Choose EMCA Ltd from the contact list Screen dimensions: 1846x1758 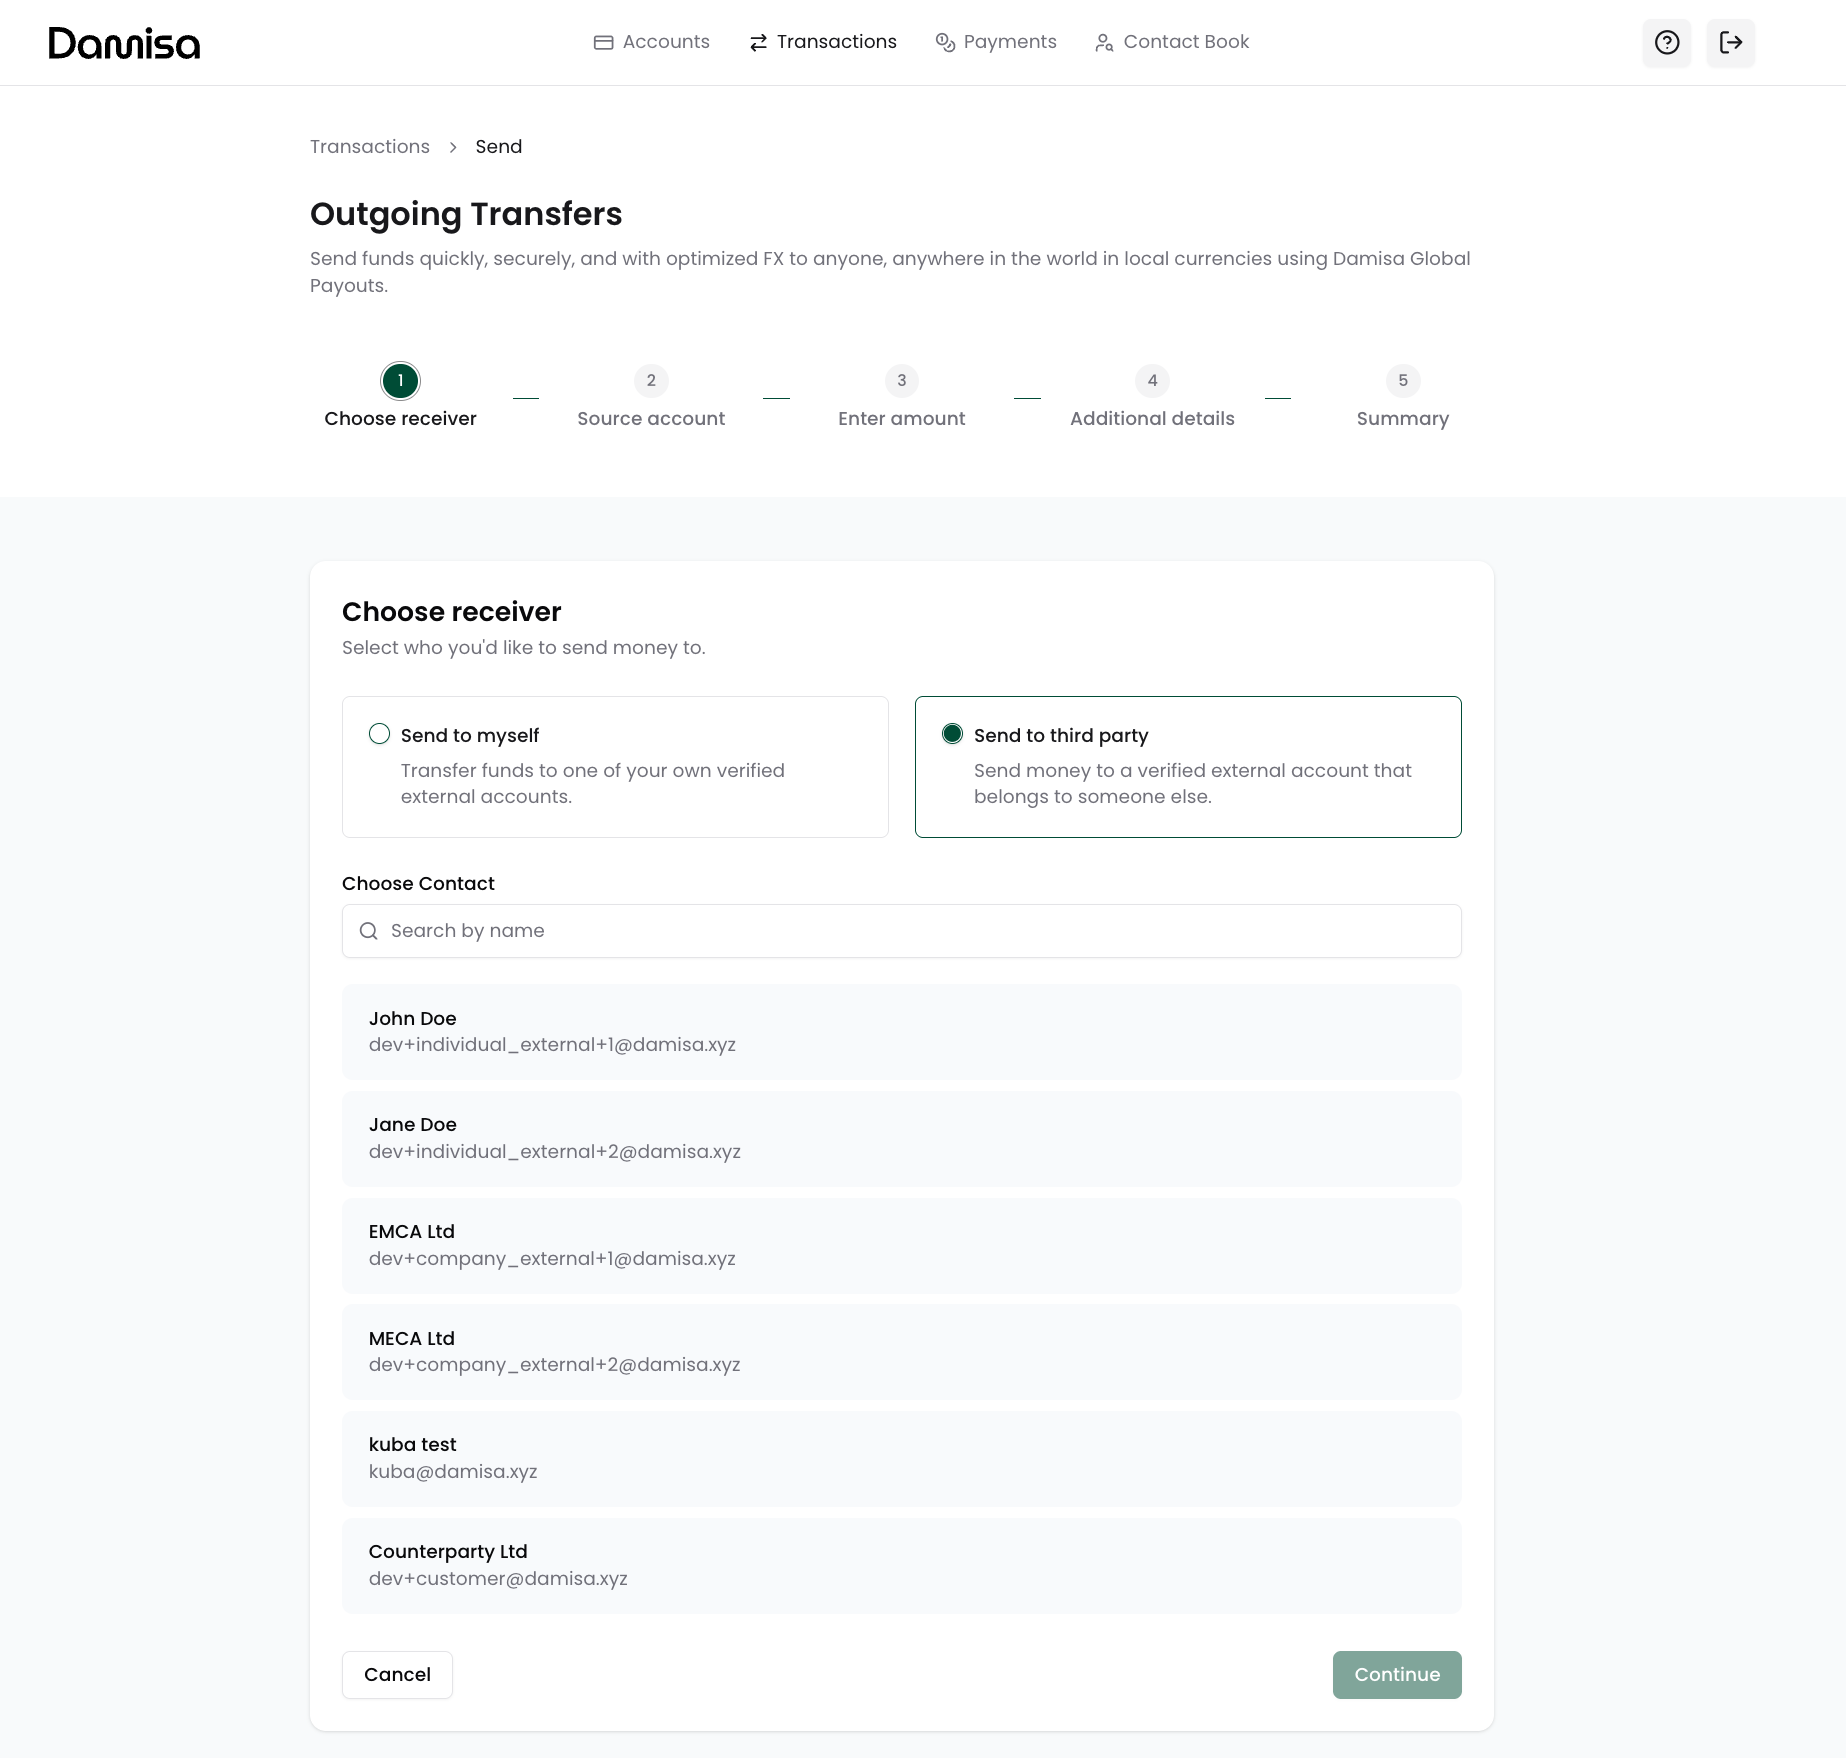click(900, 1245)
